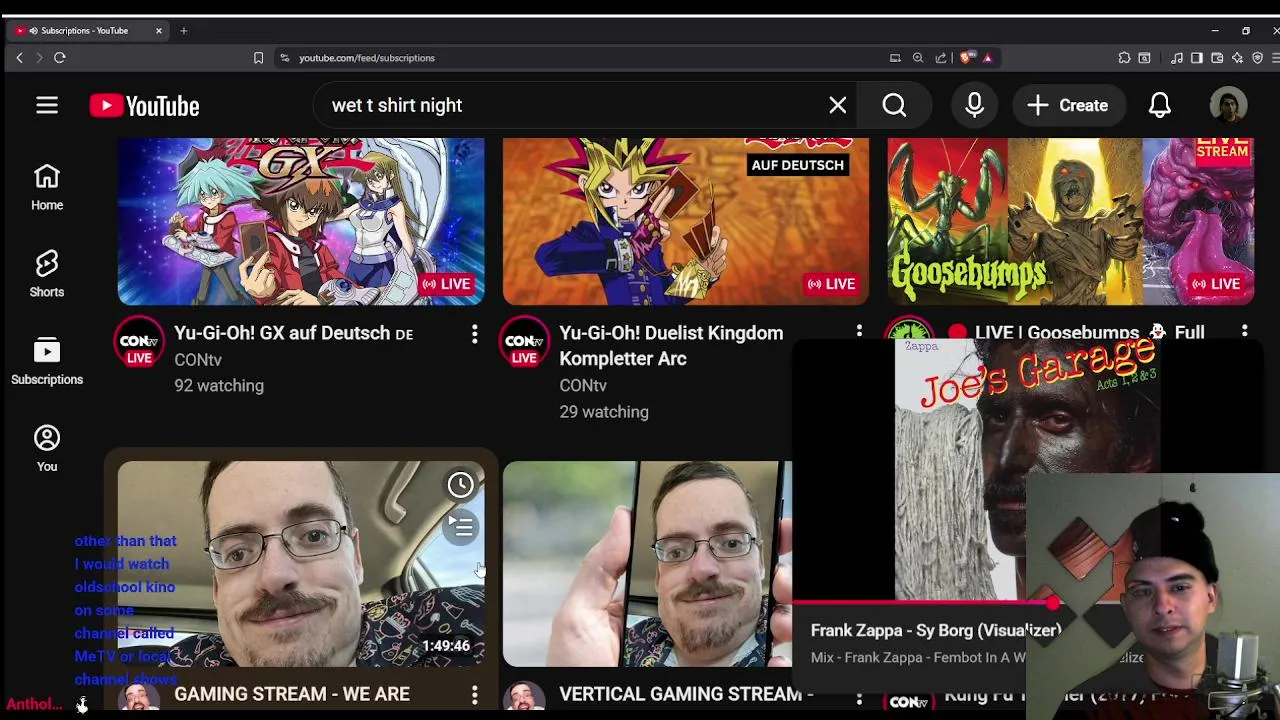Open options for Yu-Gi-Oh! GX auf Deutsch

(474, 334)
